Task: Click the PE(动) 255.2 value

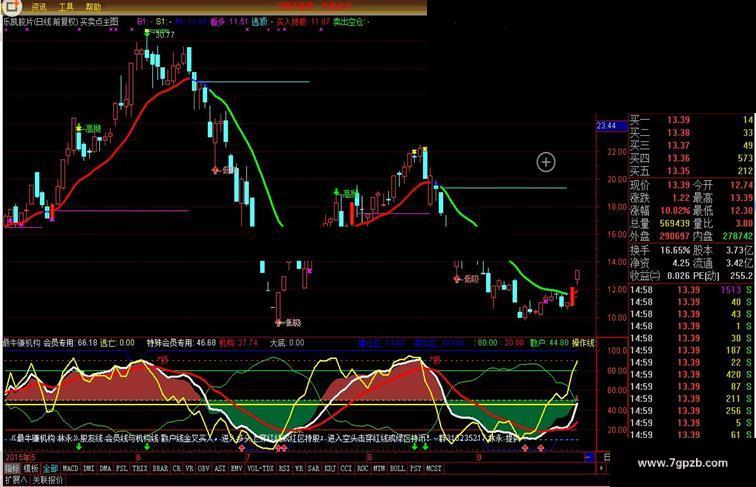Action: coord(742,276)
